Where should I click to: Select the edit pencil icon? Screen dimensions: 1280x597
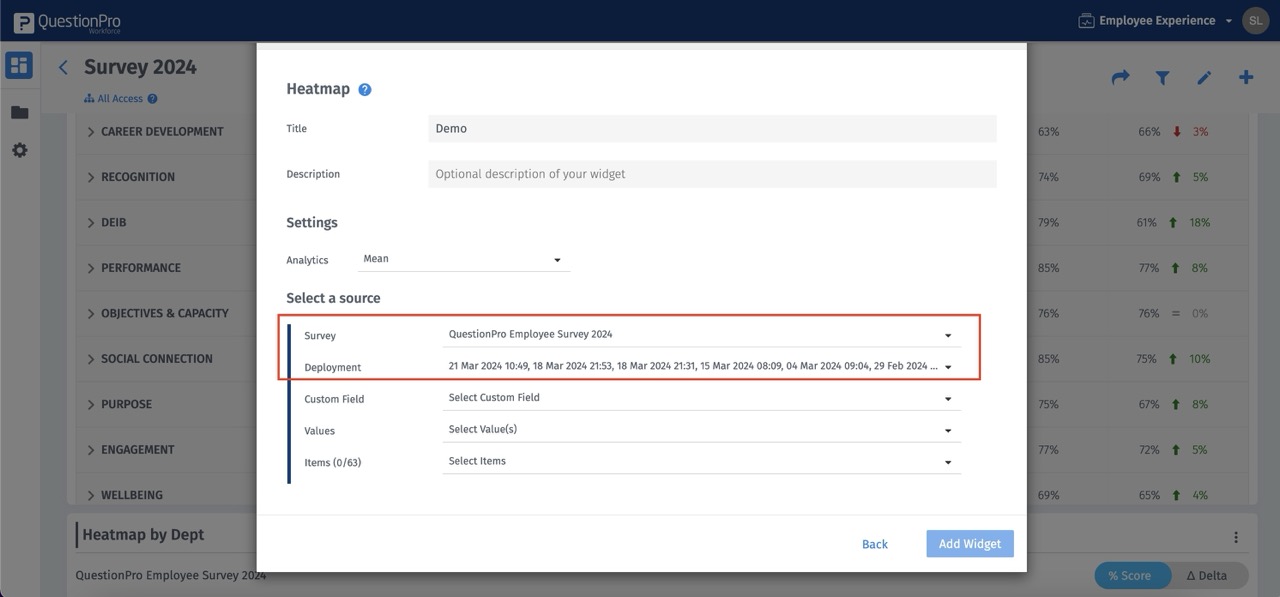click(1204, 77)
